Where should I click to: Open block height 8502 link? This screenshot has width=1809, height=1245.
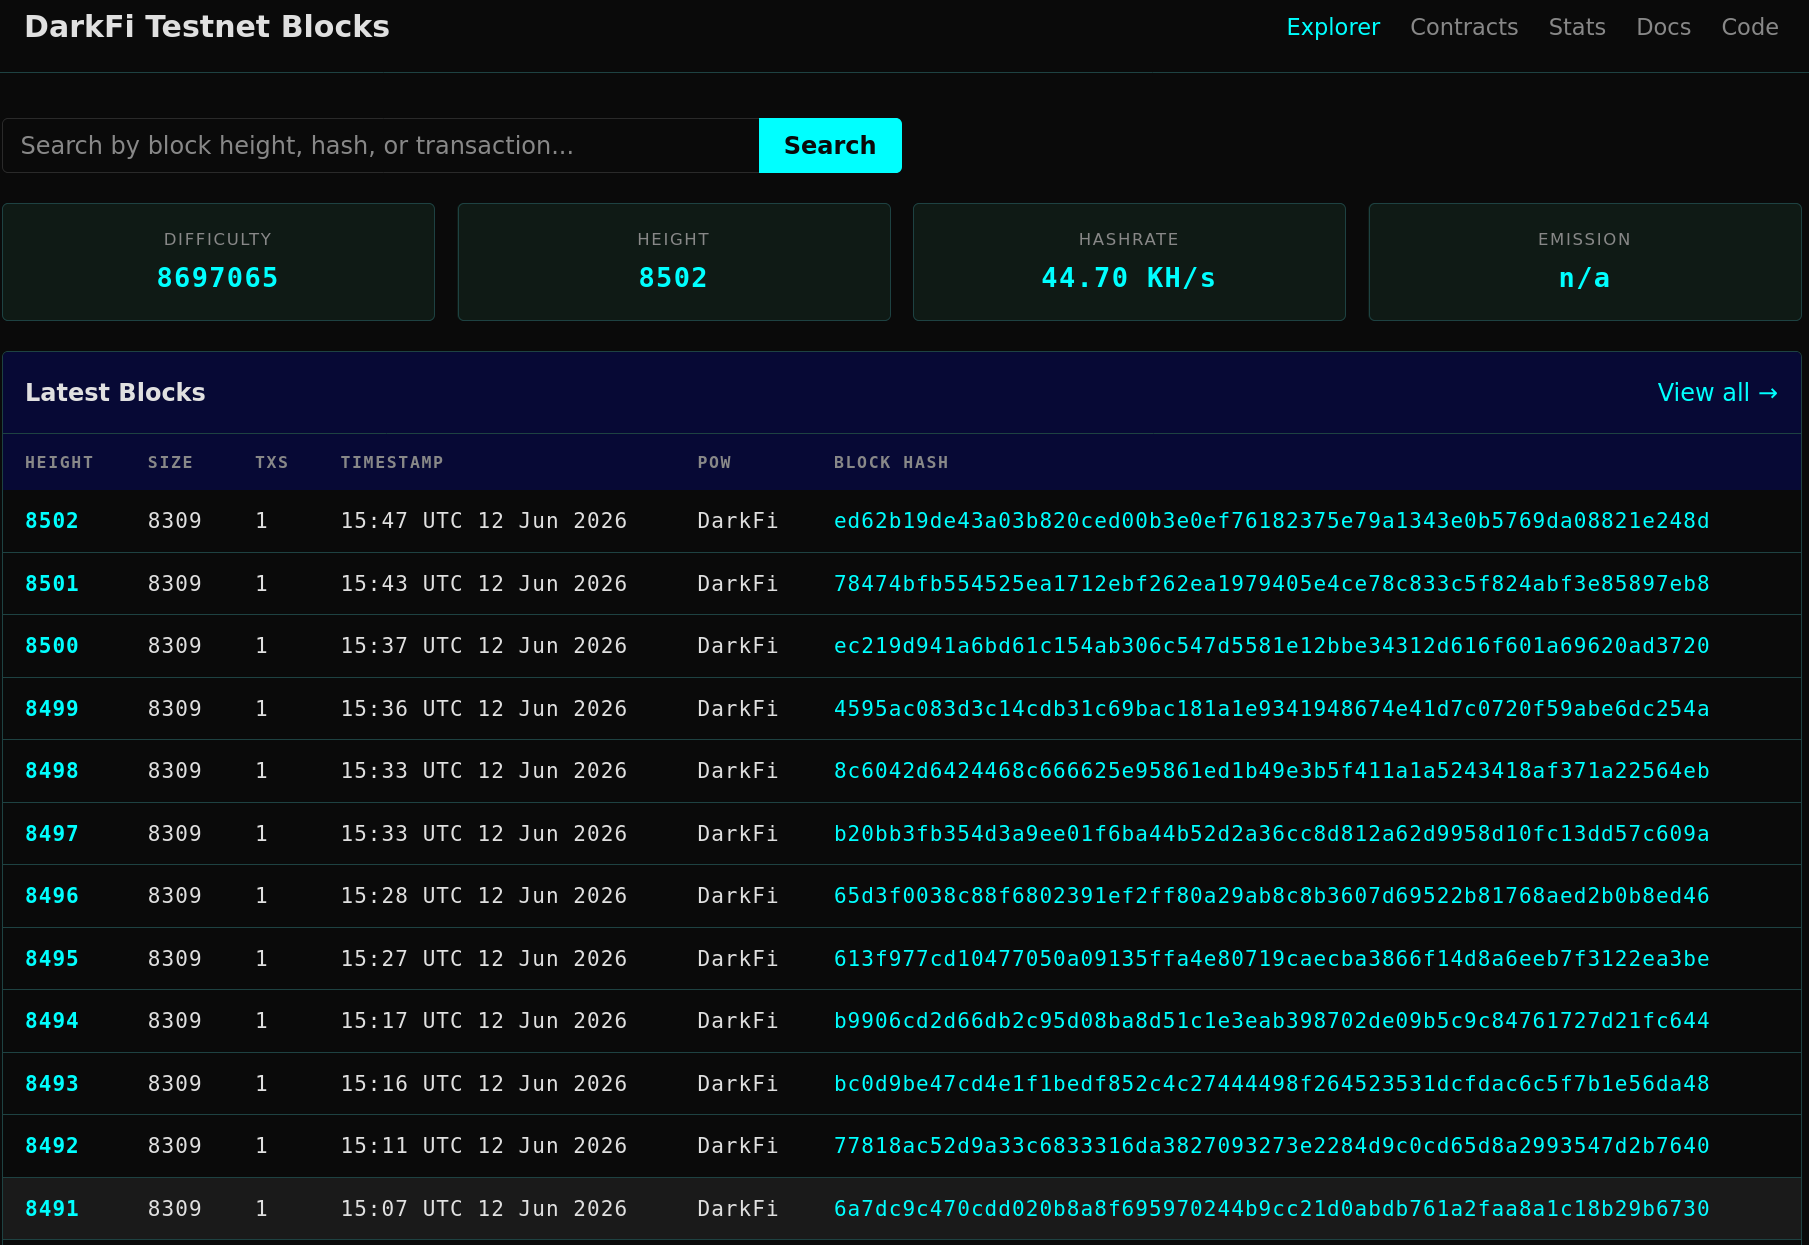point(52,521)
